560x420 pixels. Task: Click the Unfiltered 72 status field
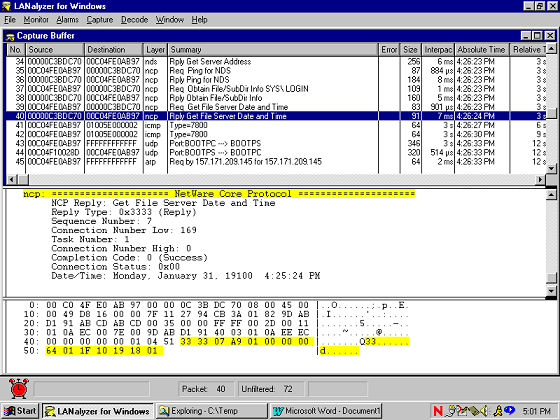271,389
